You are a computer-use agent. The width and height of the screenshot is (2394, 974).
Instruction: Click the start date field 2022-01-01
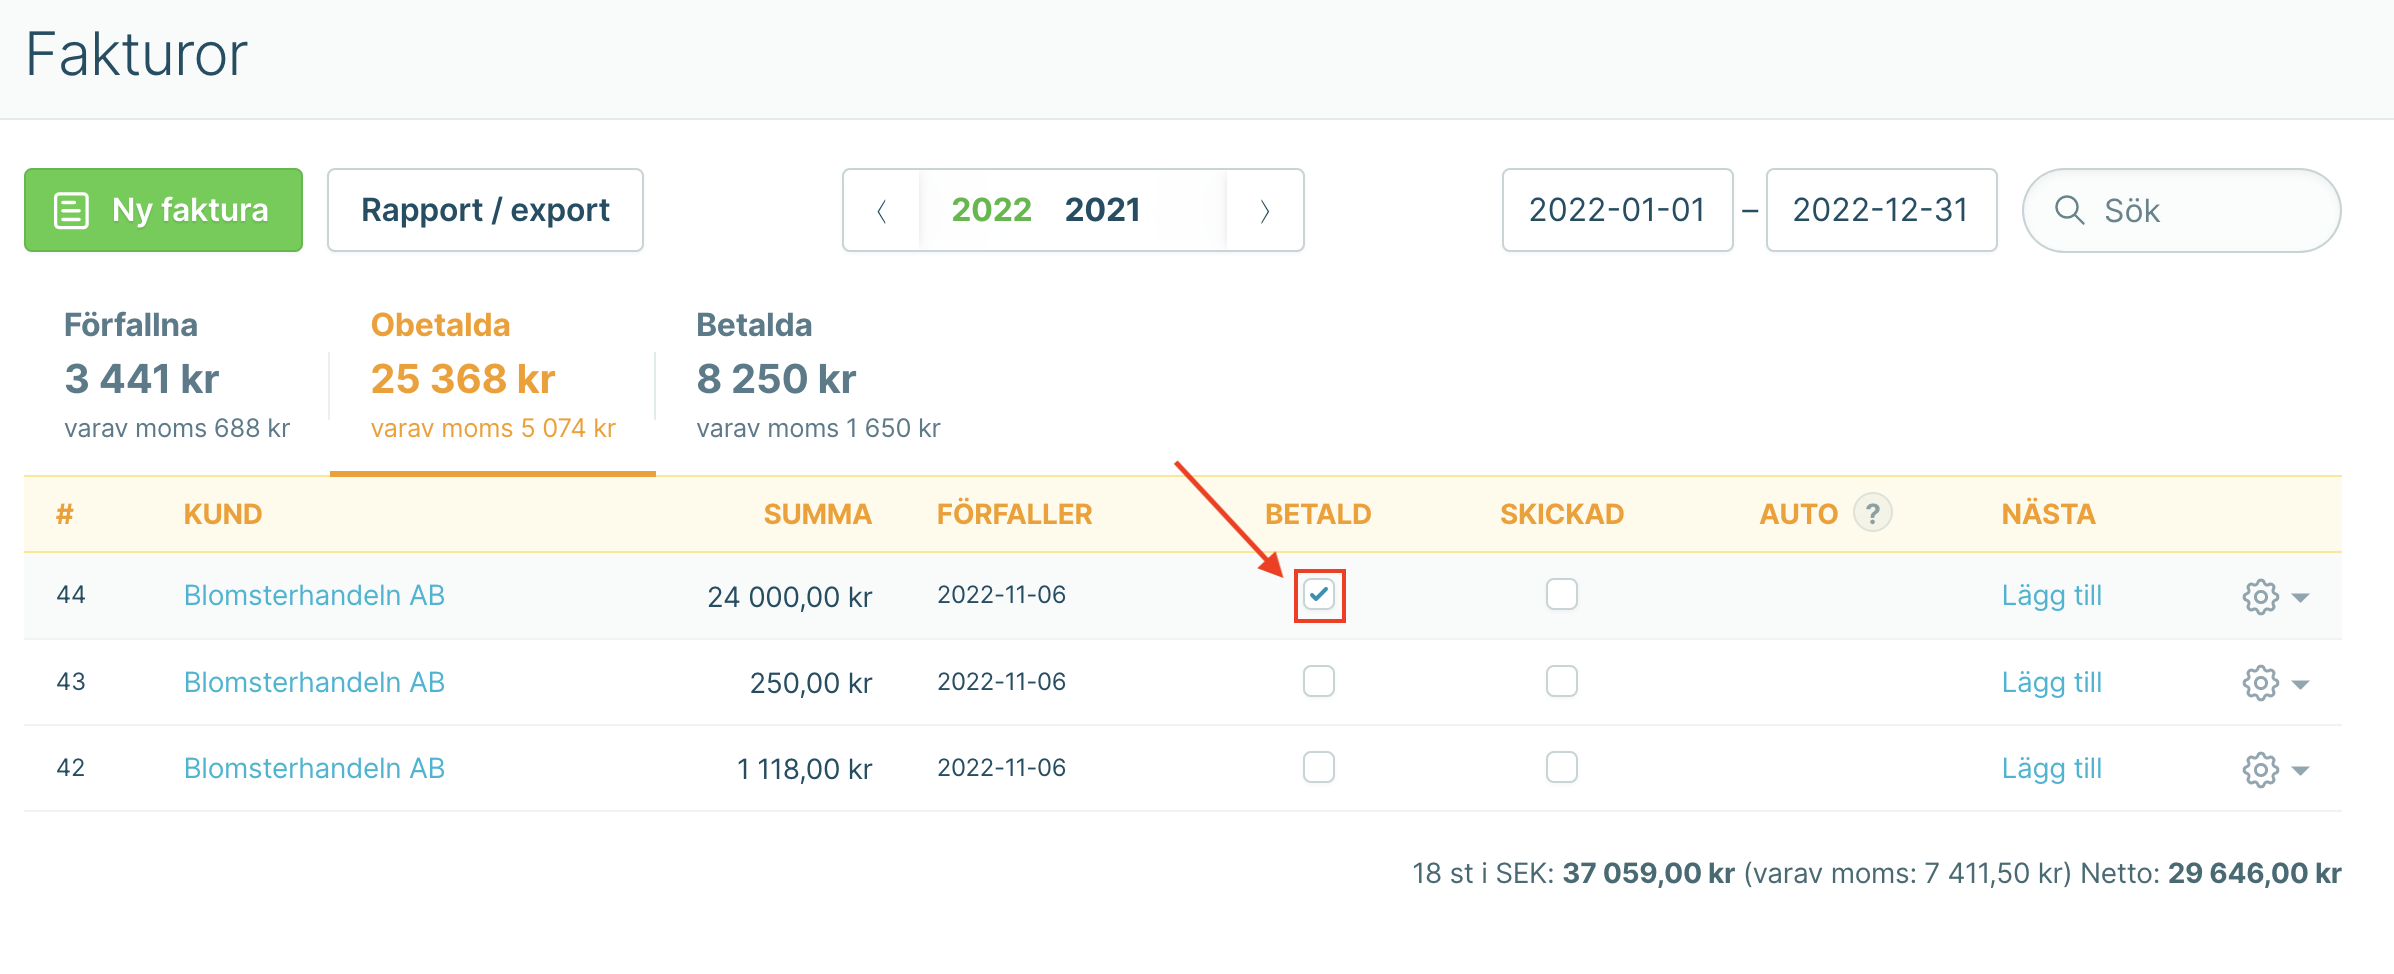click(1617, 210)
